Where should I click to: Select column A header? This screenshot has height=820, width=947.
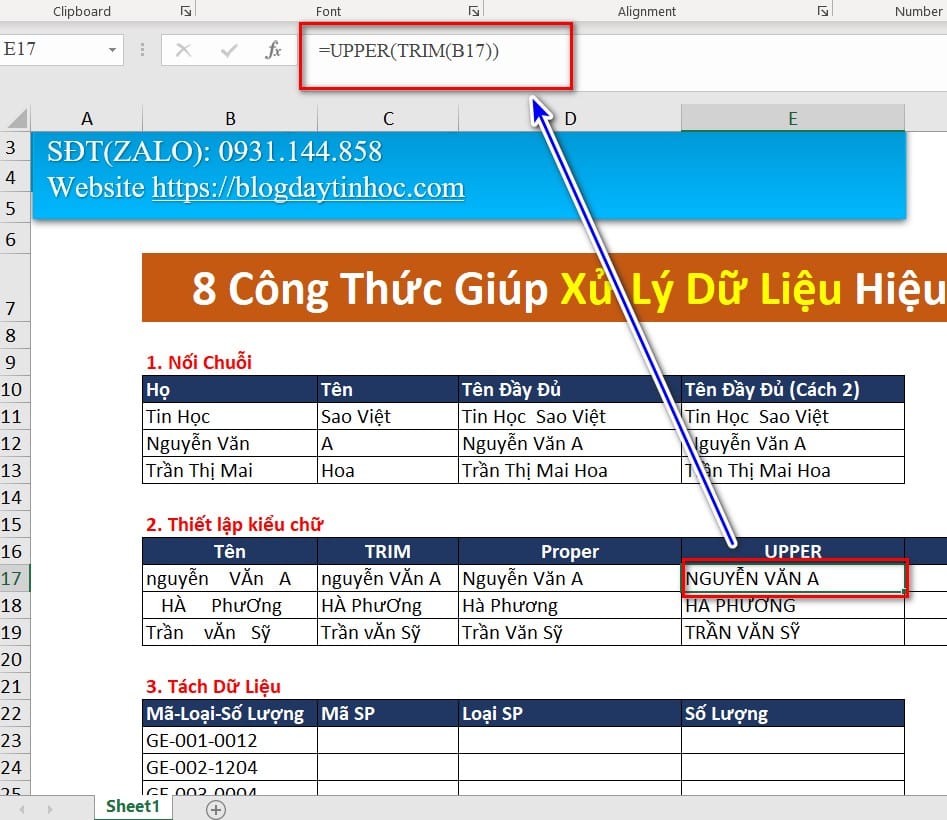(86, 118)
